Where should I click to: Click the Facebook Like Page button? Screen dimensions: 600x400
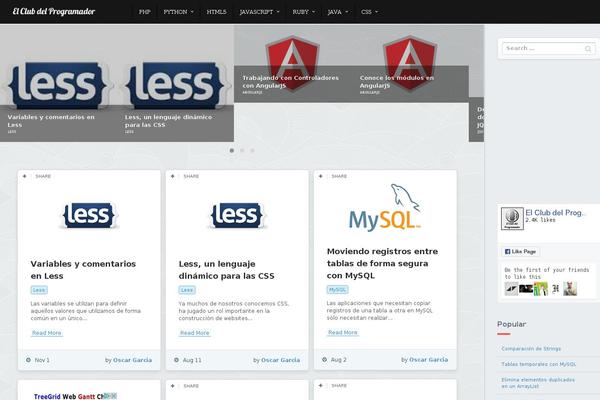point(520,251)
